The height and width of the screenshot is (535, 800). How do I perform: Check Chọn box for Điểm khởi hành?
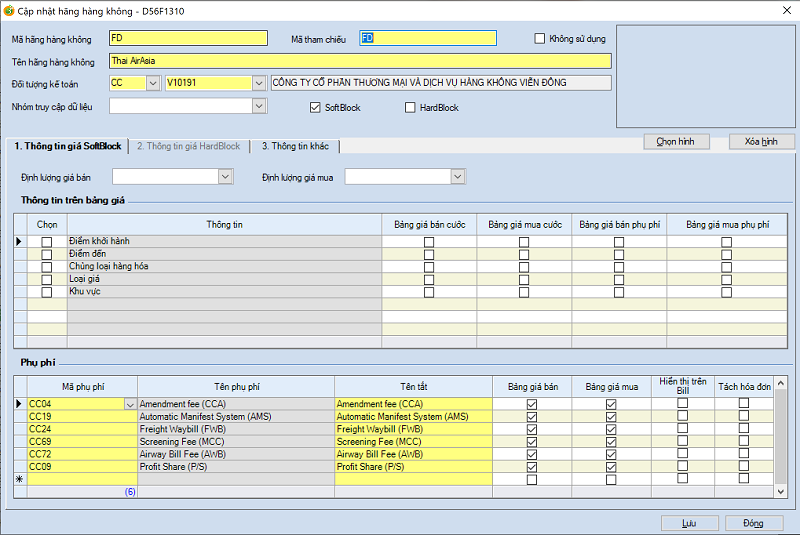47,242
